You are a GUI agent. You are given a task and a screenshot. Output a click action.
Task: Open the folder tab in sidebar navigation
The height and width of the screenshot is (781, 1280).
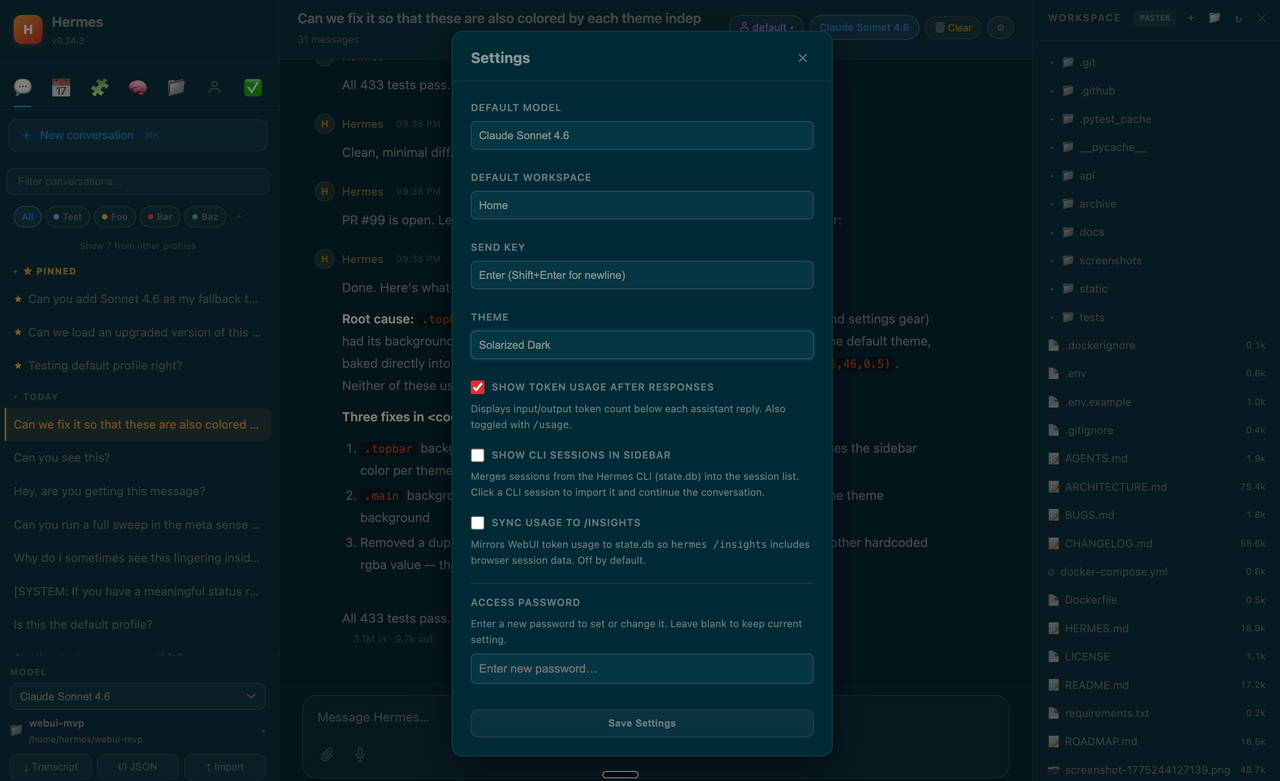176,87
